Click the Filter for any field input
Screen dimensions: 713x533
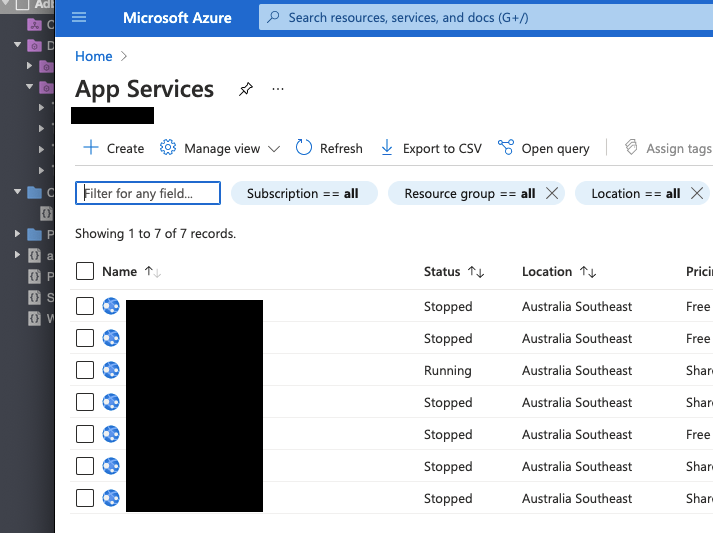(x=148, y=193)
